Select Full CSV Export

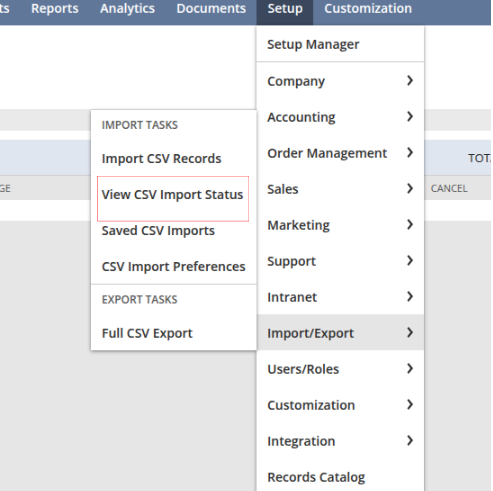pyautogui.click(x=147, y=333)
